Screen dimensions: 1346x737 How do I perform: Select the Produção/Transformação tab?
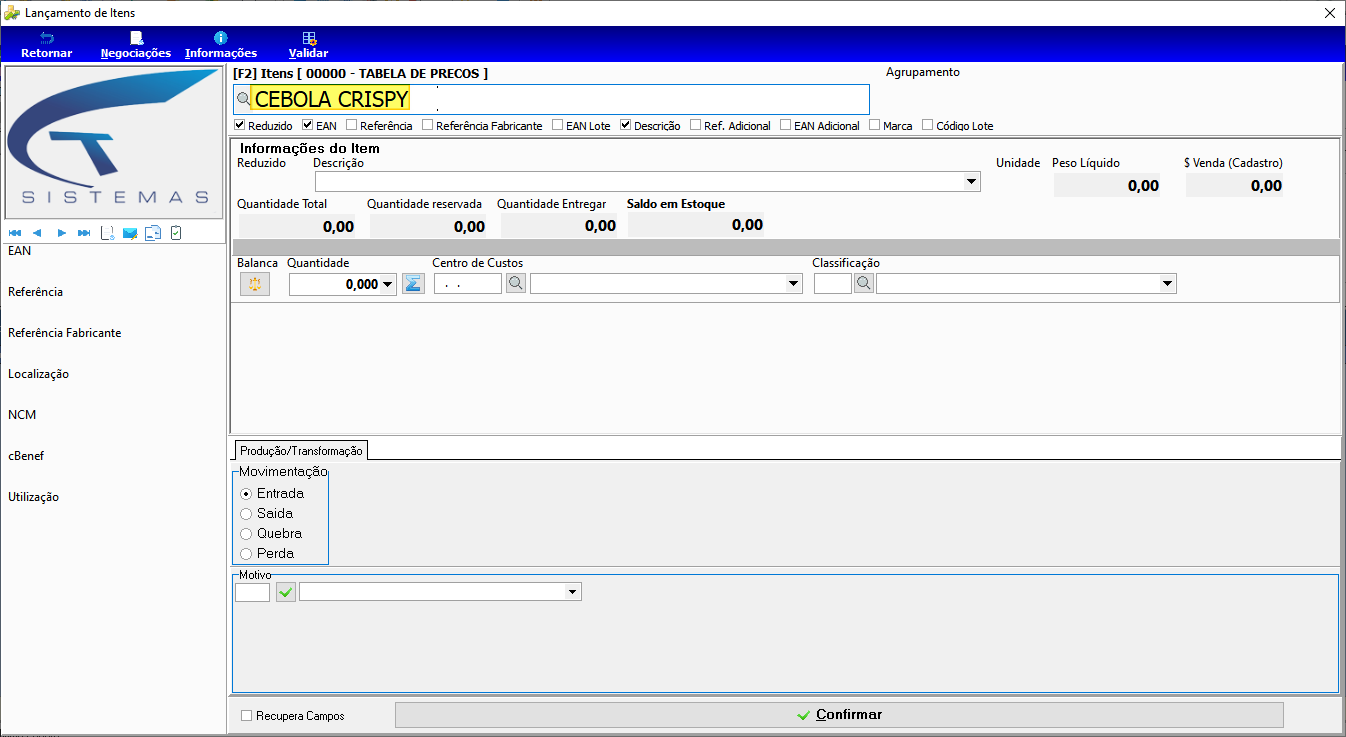[300, 451]
